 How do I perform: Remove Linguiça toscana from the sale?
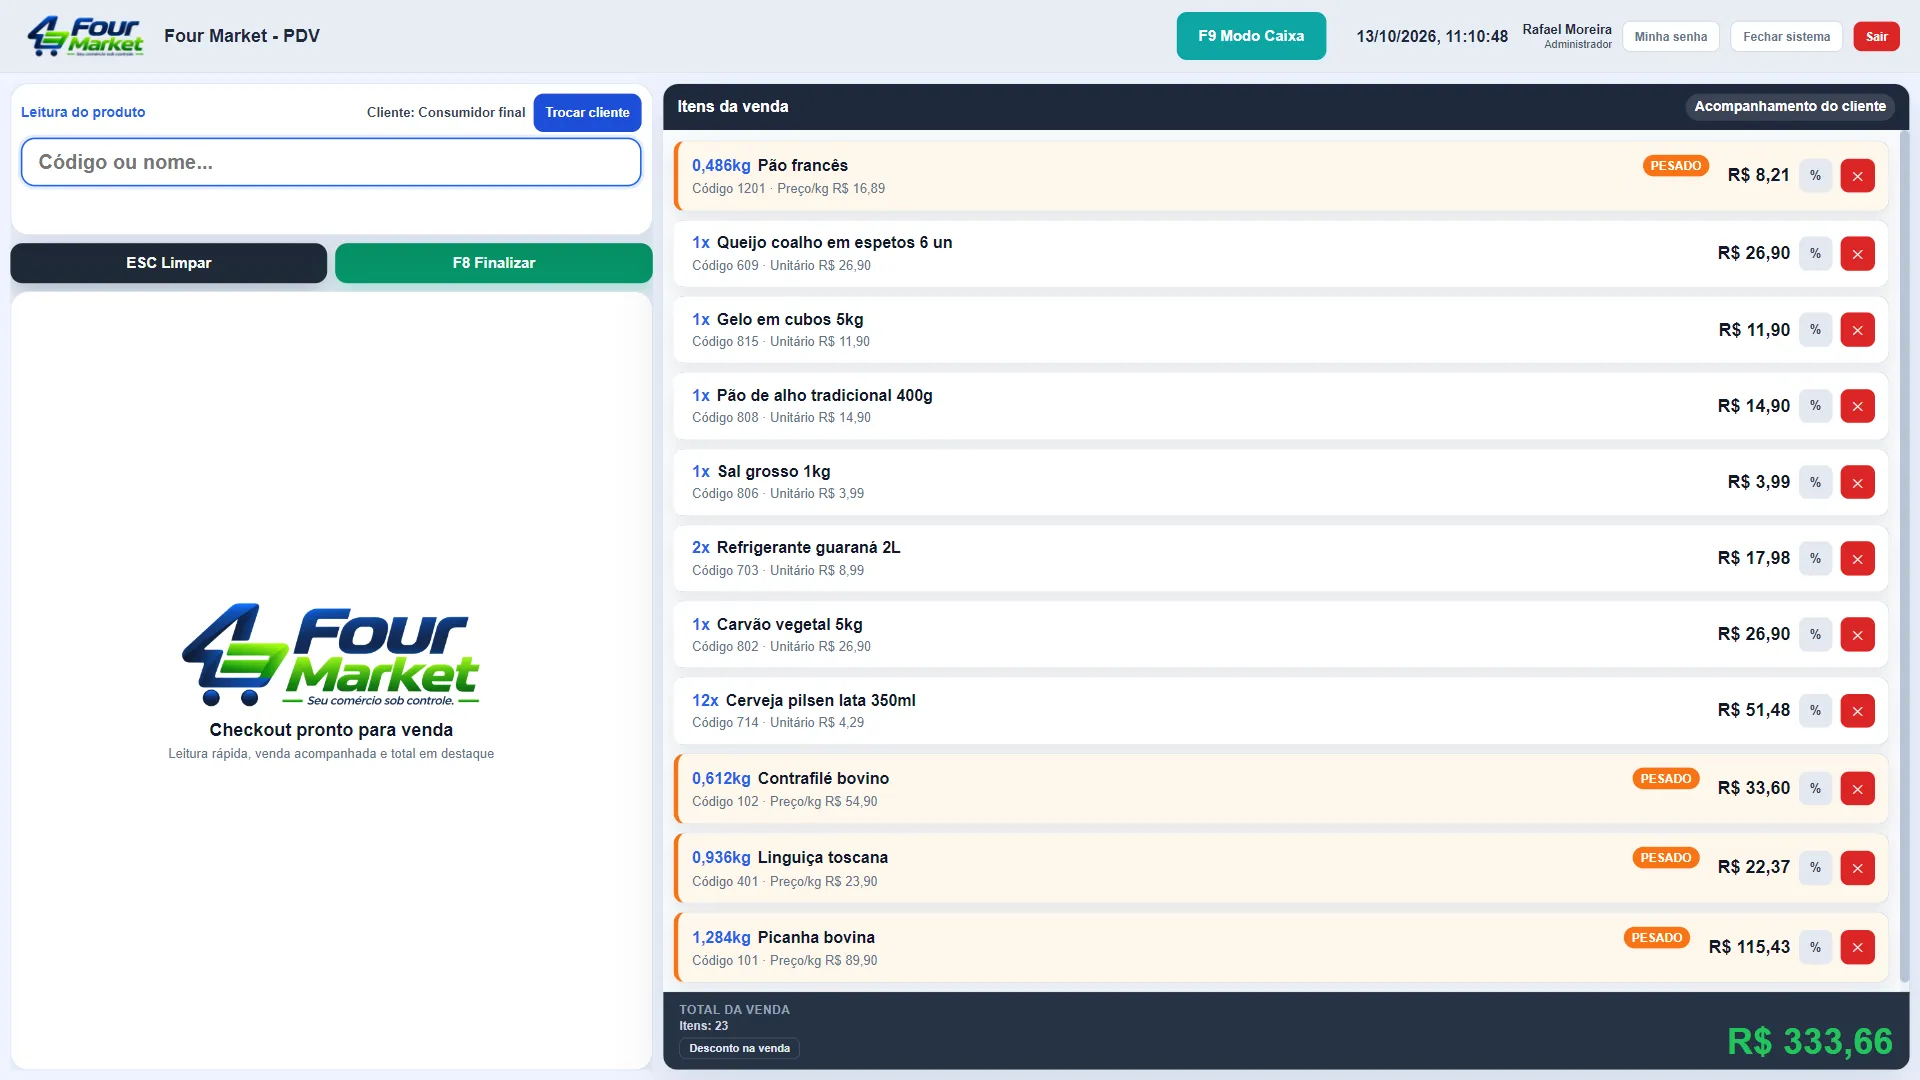pyautogui.click(x=1857, y=868)
